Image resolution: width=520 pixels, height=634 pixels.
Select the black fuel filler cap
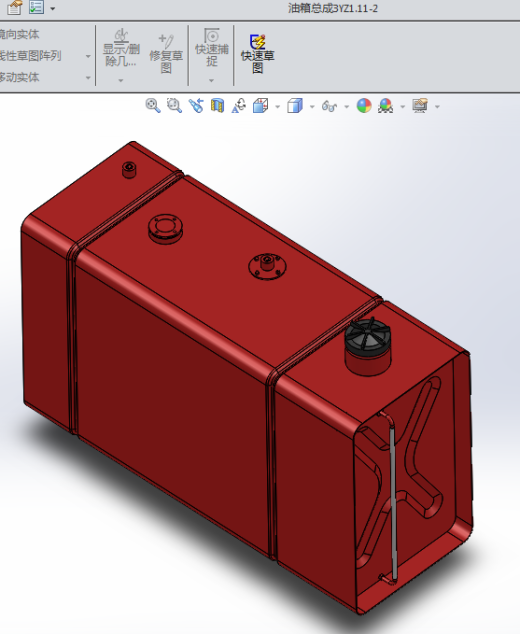coord(368,337)
